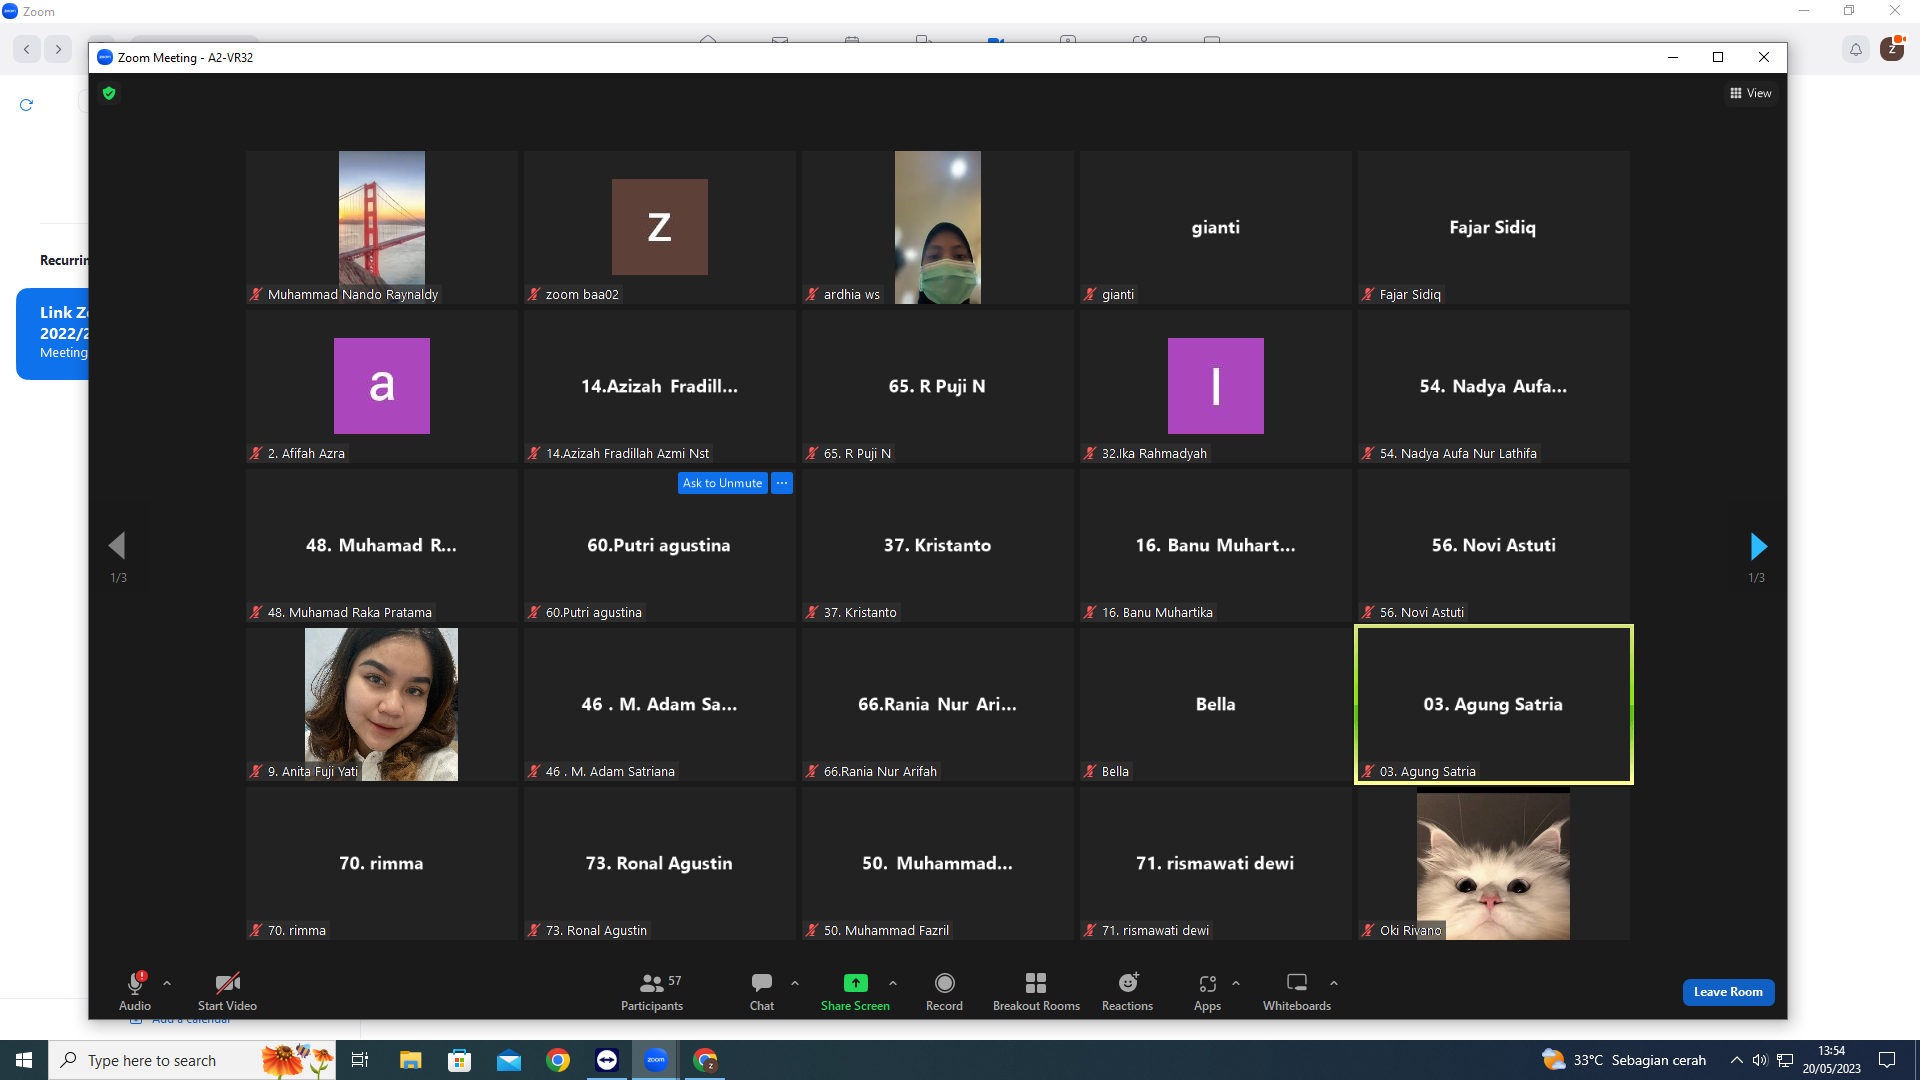Expand audio options arrow next to Audio
This screenshot has height=1080, width=1920.
point(167,983)
